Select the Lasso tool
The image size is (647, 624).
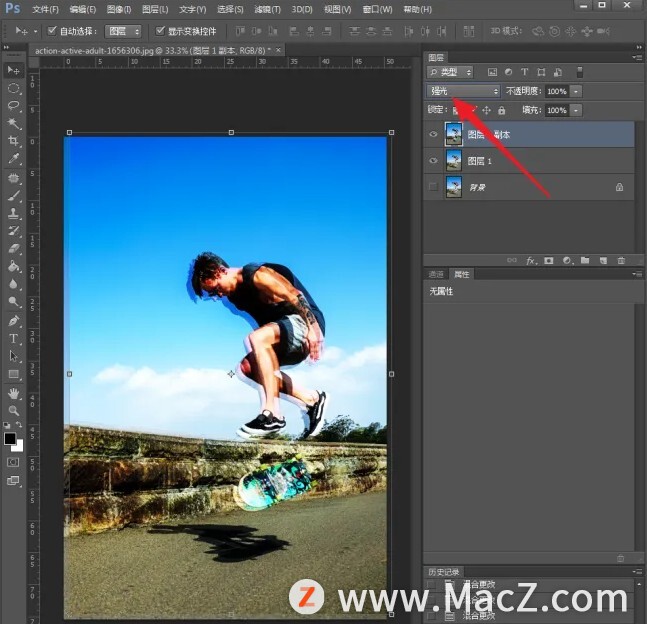[14, 105]
